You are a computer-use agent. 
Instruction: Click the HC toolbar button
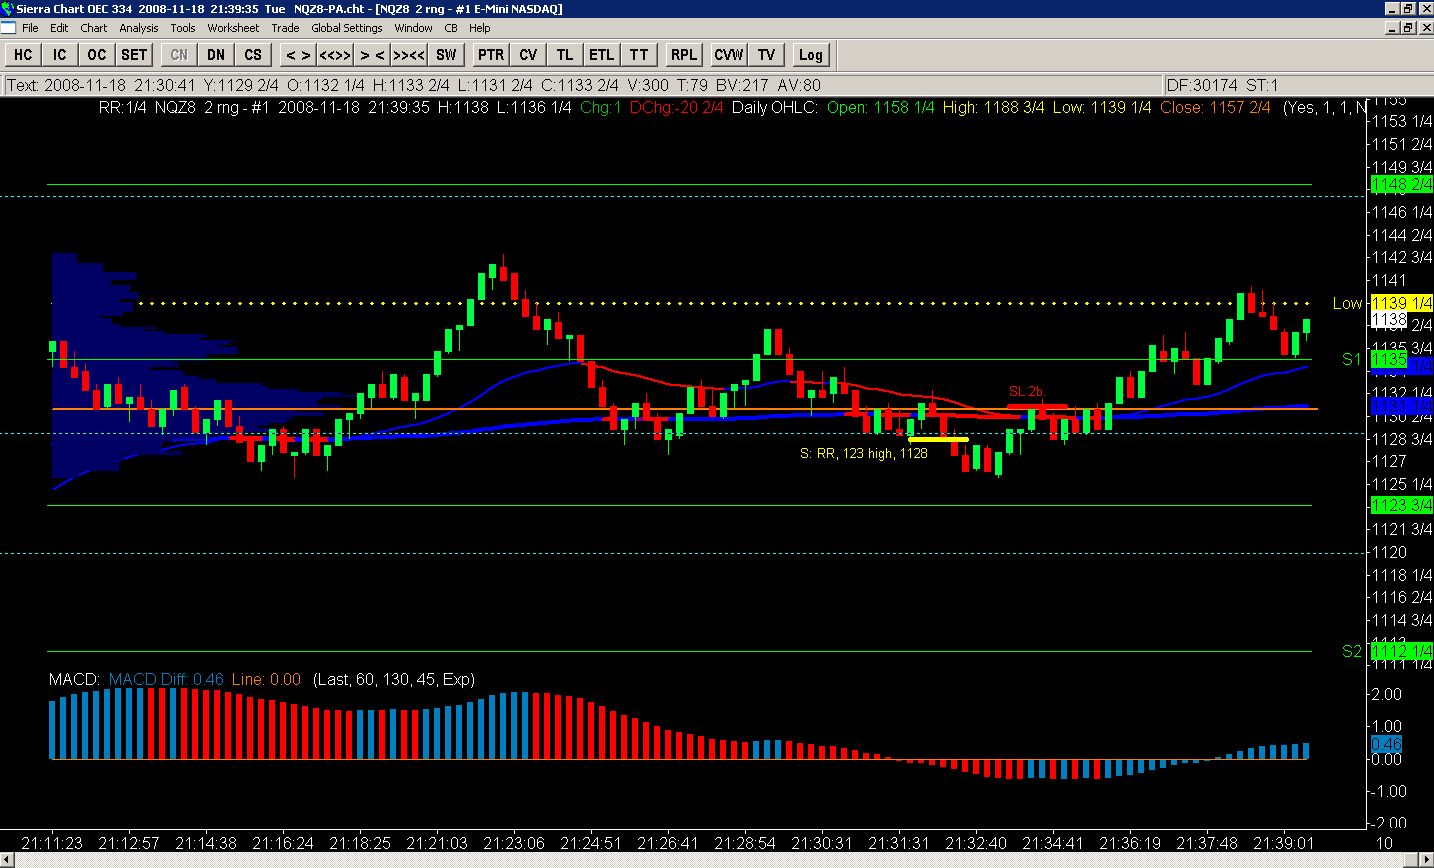tap(22, 55)
